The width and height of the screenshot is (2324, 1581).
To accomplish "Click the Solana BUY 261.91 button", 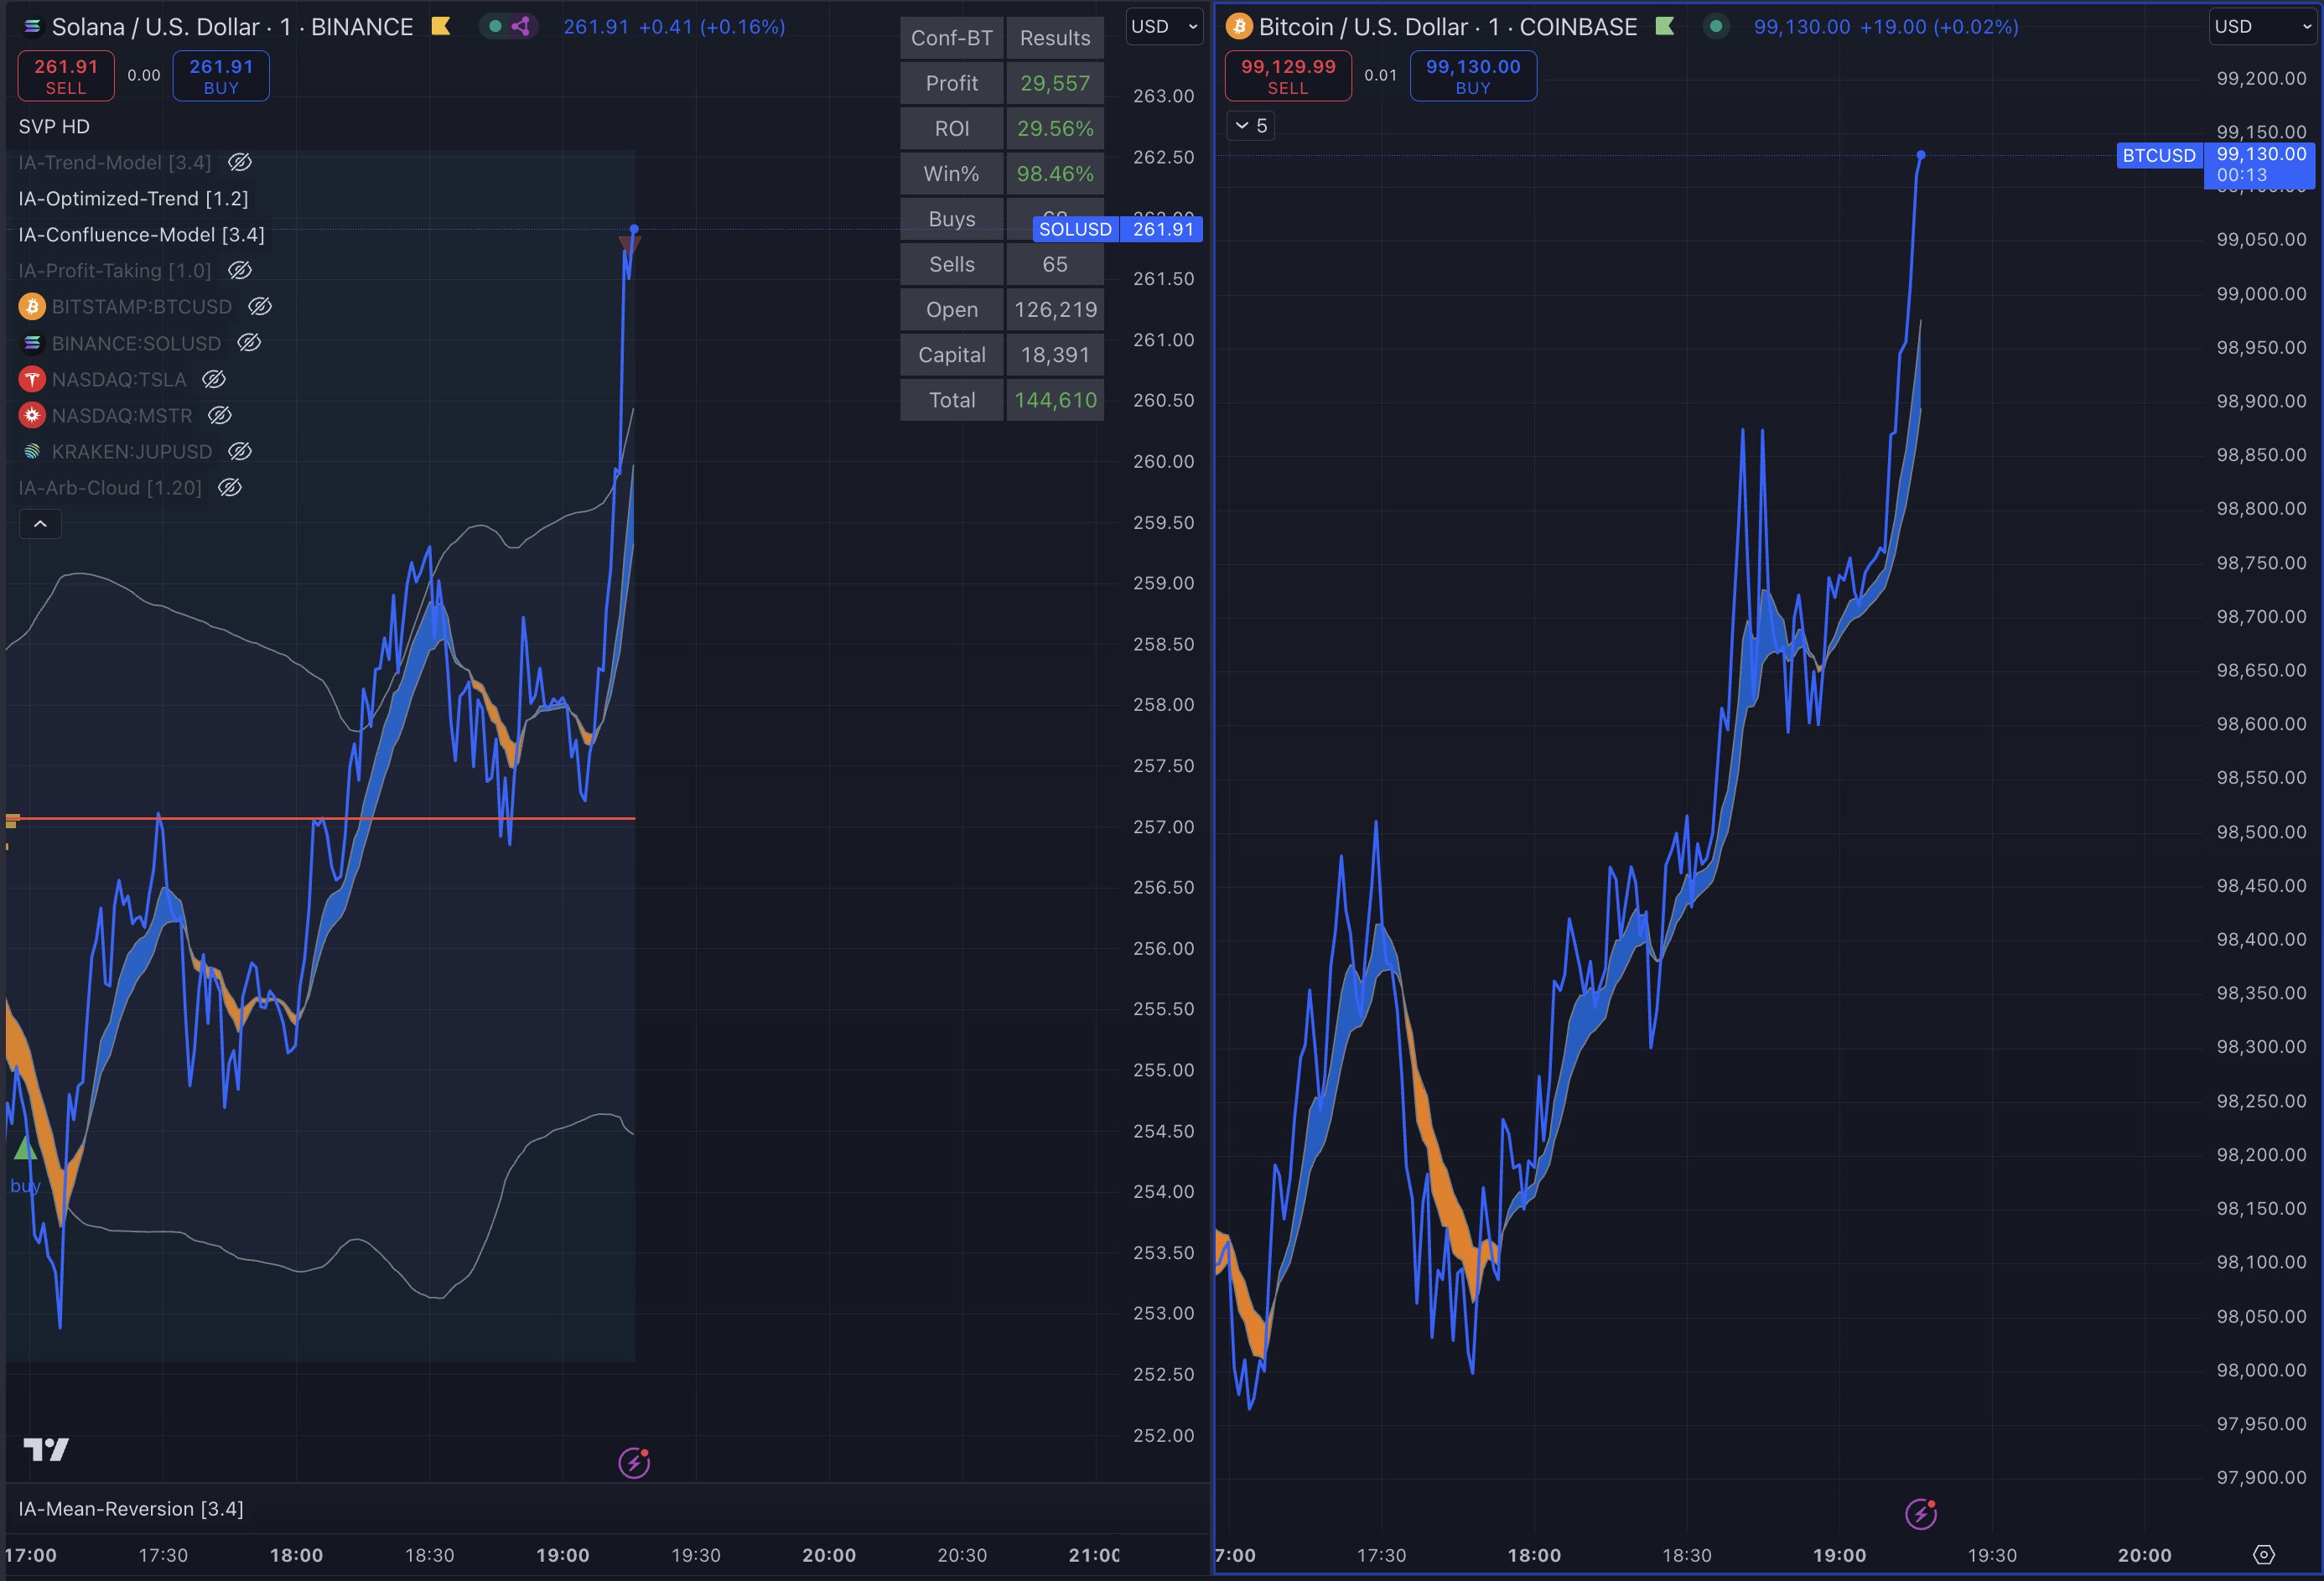I will pos(221,76).
